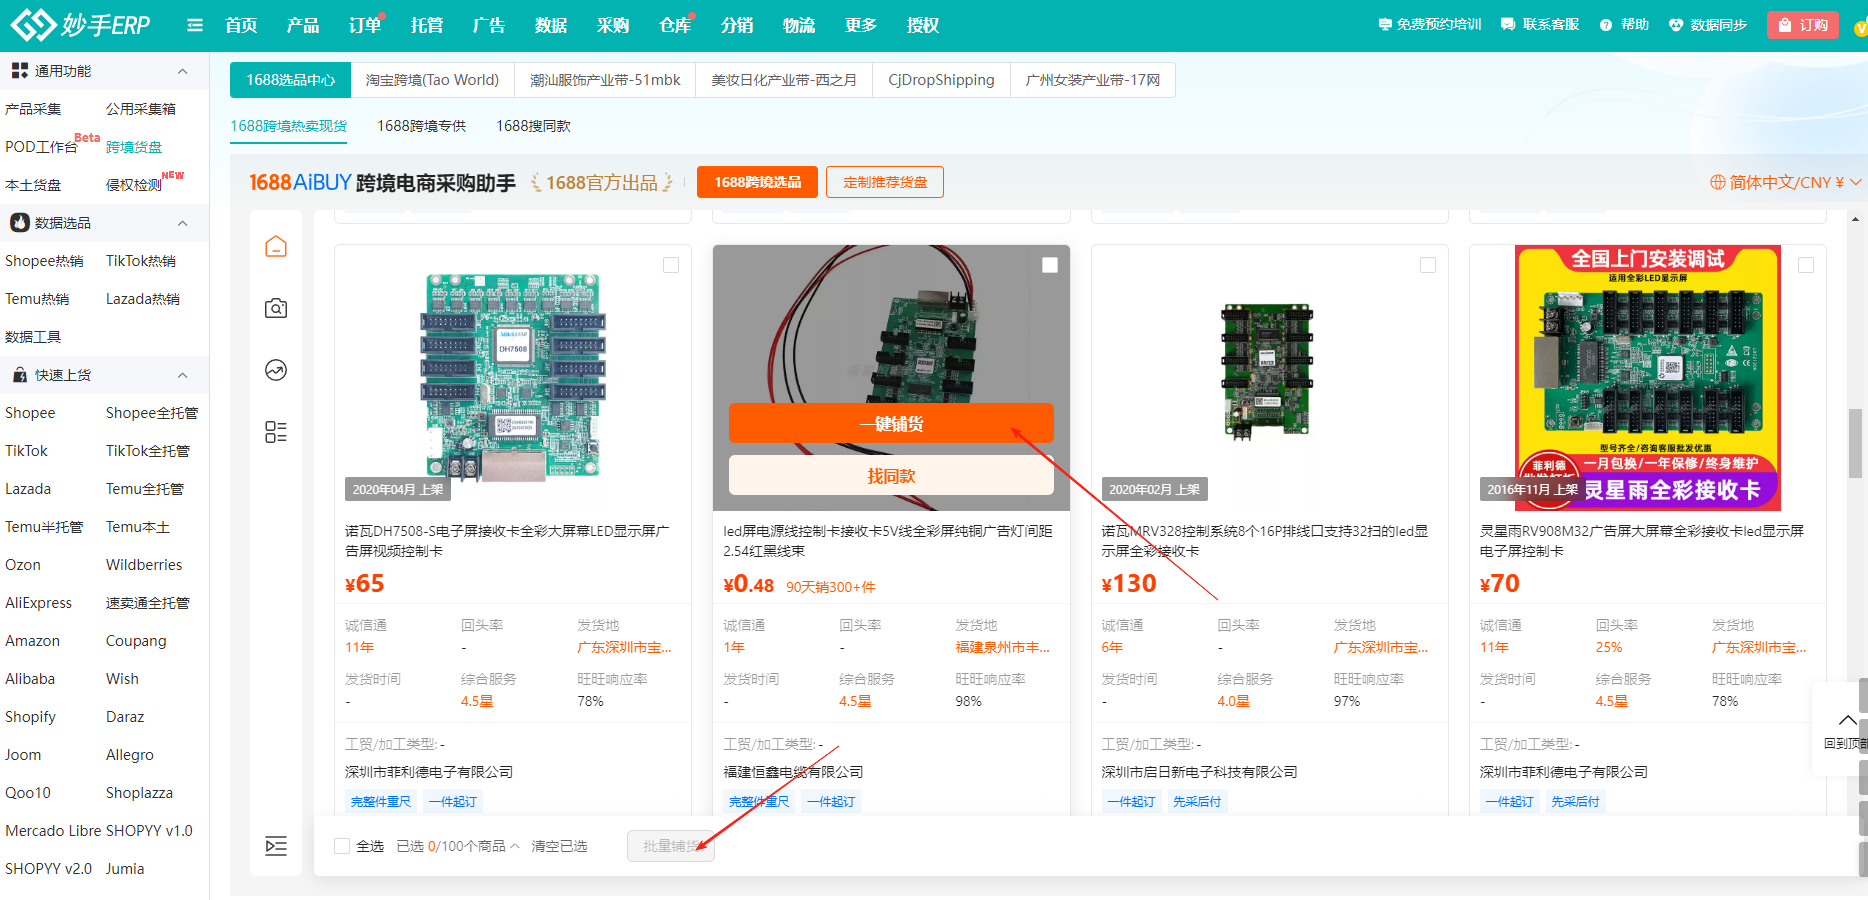Tick the 全选 select-all checkbox
Viewport: 1868px width, 900px height.
342,846
